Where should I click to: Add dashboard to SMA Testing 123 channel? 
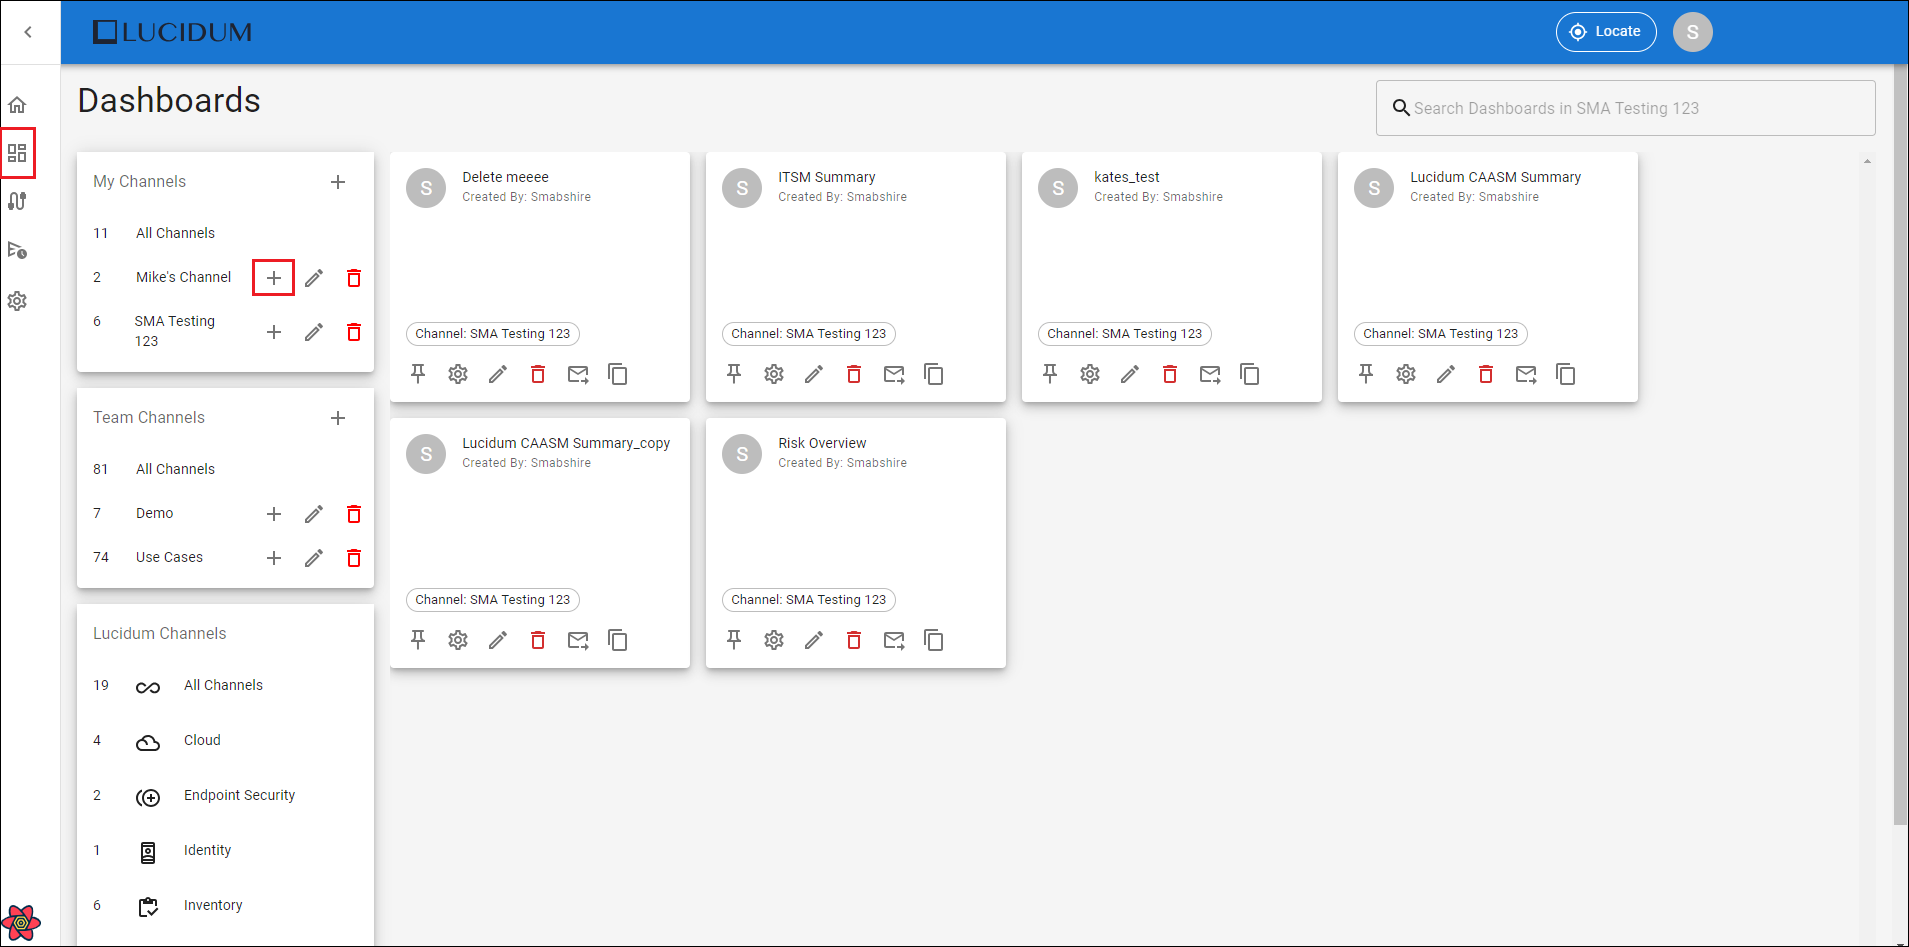[274, 332]
